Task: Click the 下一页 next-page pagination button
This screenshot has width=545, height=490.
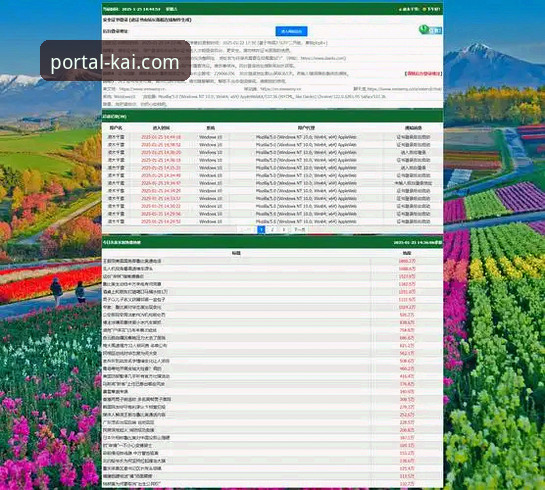Action: 300,230
